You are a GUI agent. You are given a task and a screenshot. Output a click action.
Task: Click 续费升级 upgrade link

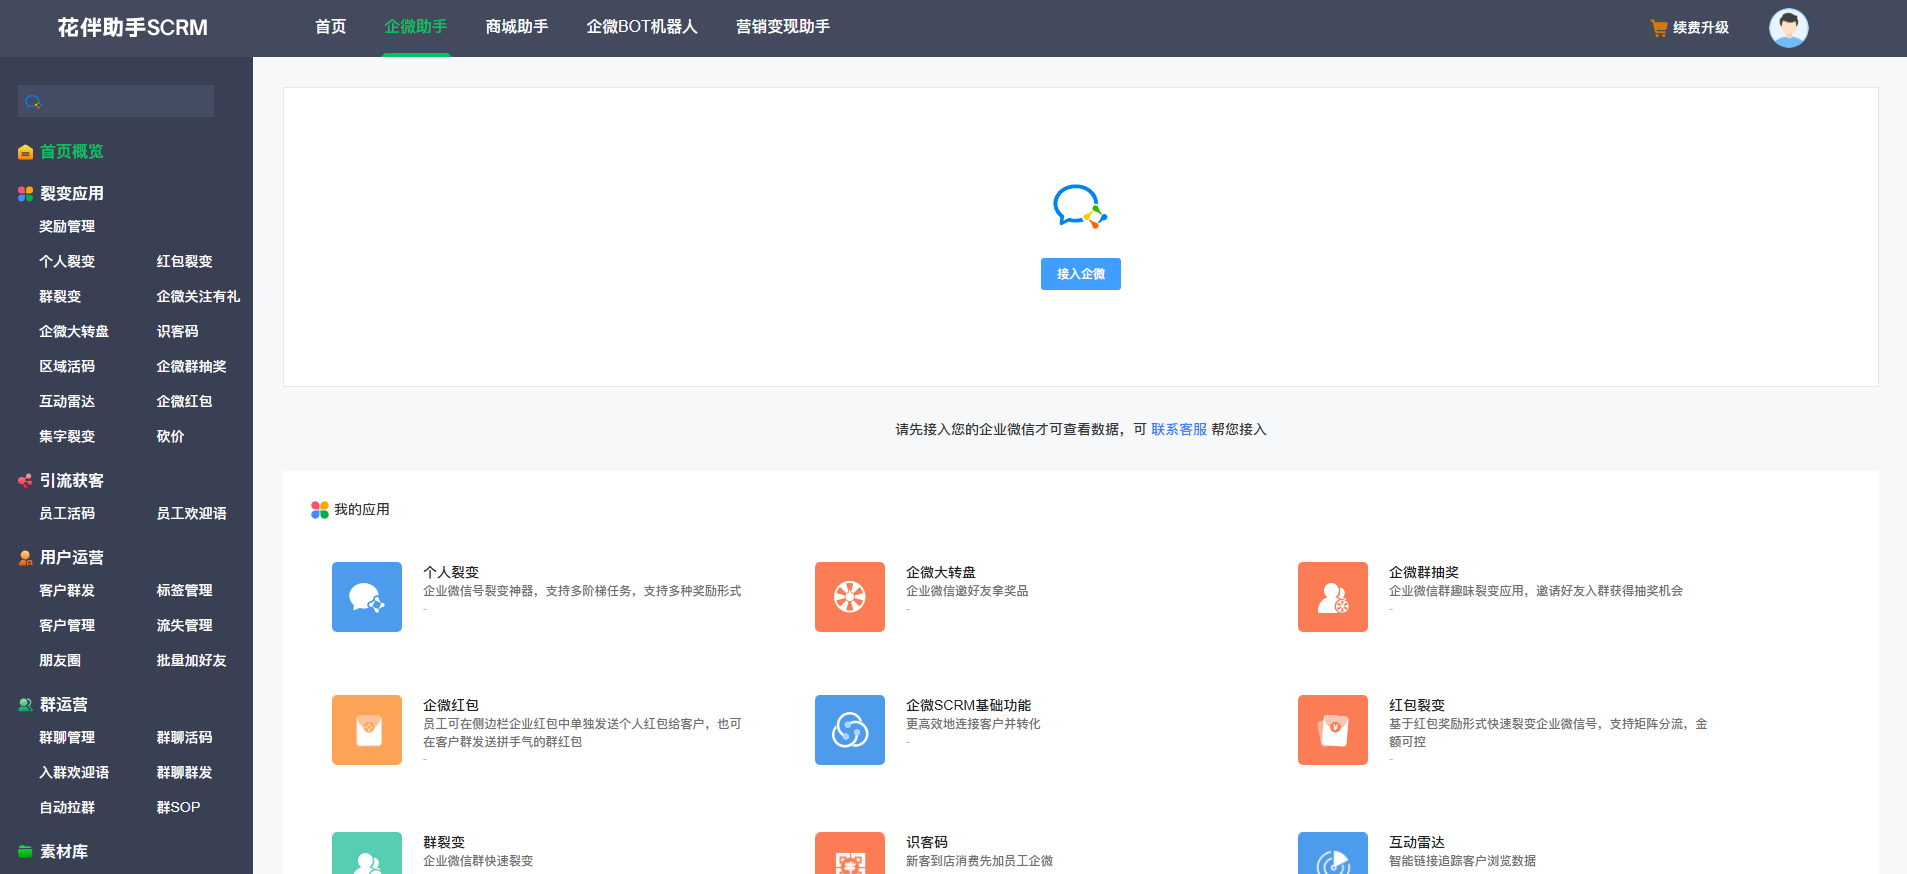[x=1701, y=28]
